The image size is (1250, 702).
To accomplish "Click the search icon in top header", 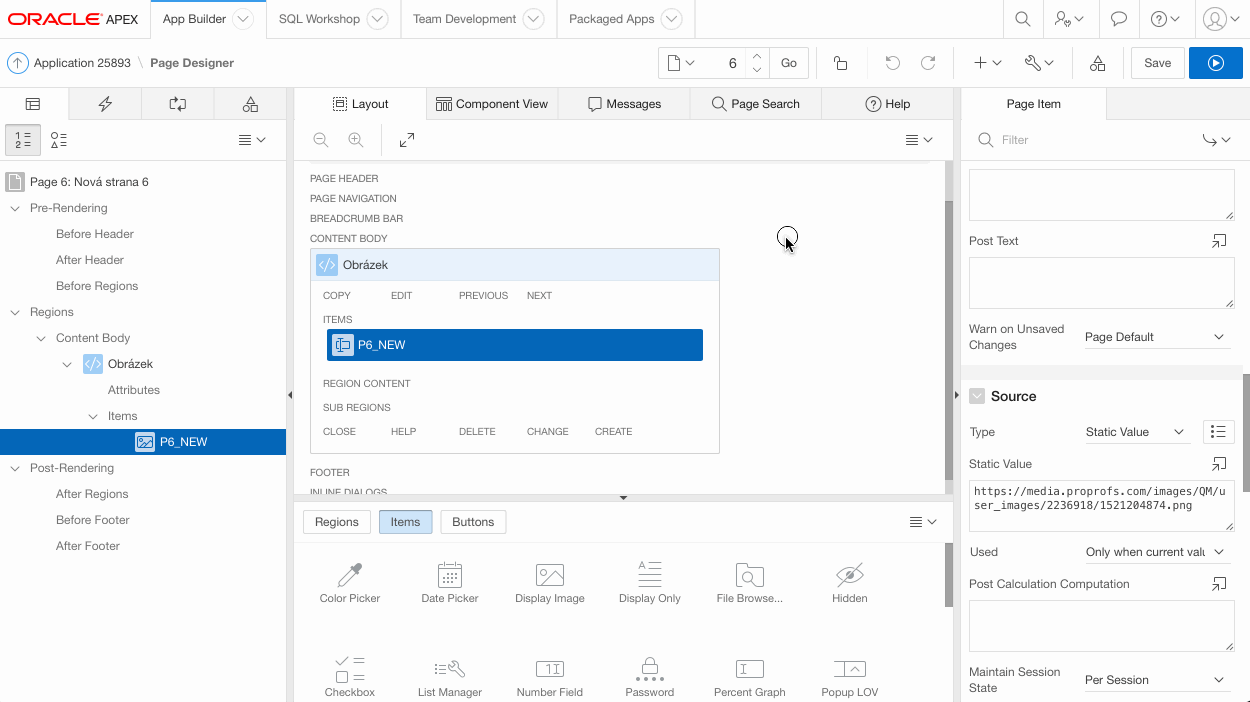I will pyautogui.click(x=1022, y=19).
